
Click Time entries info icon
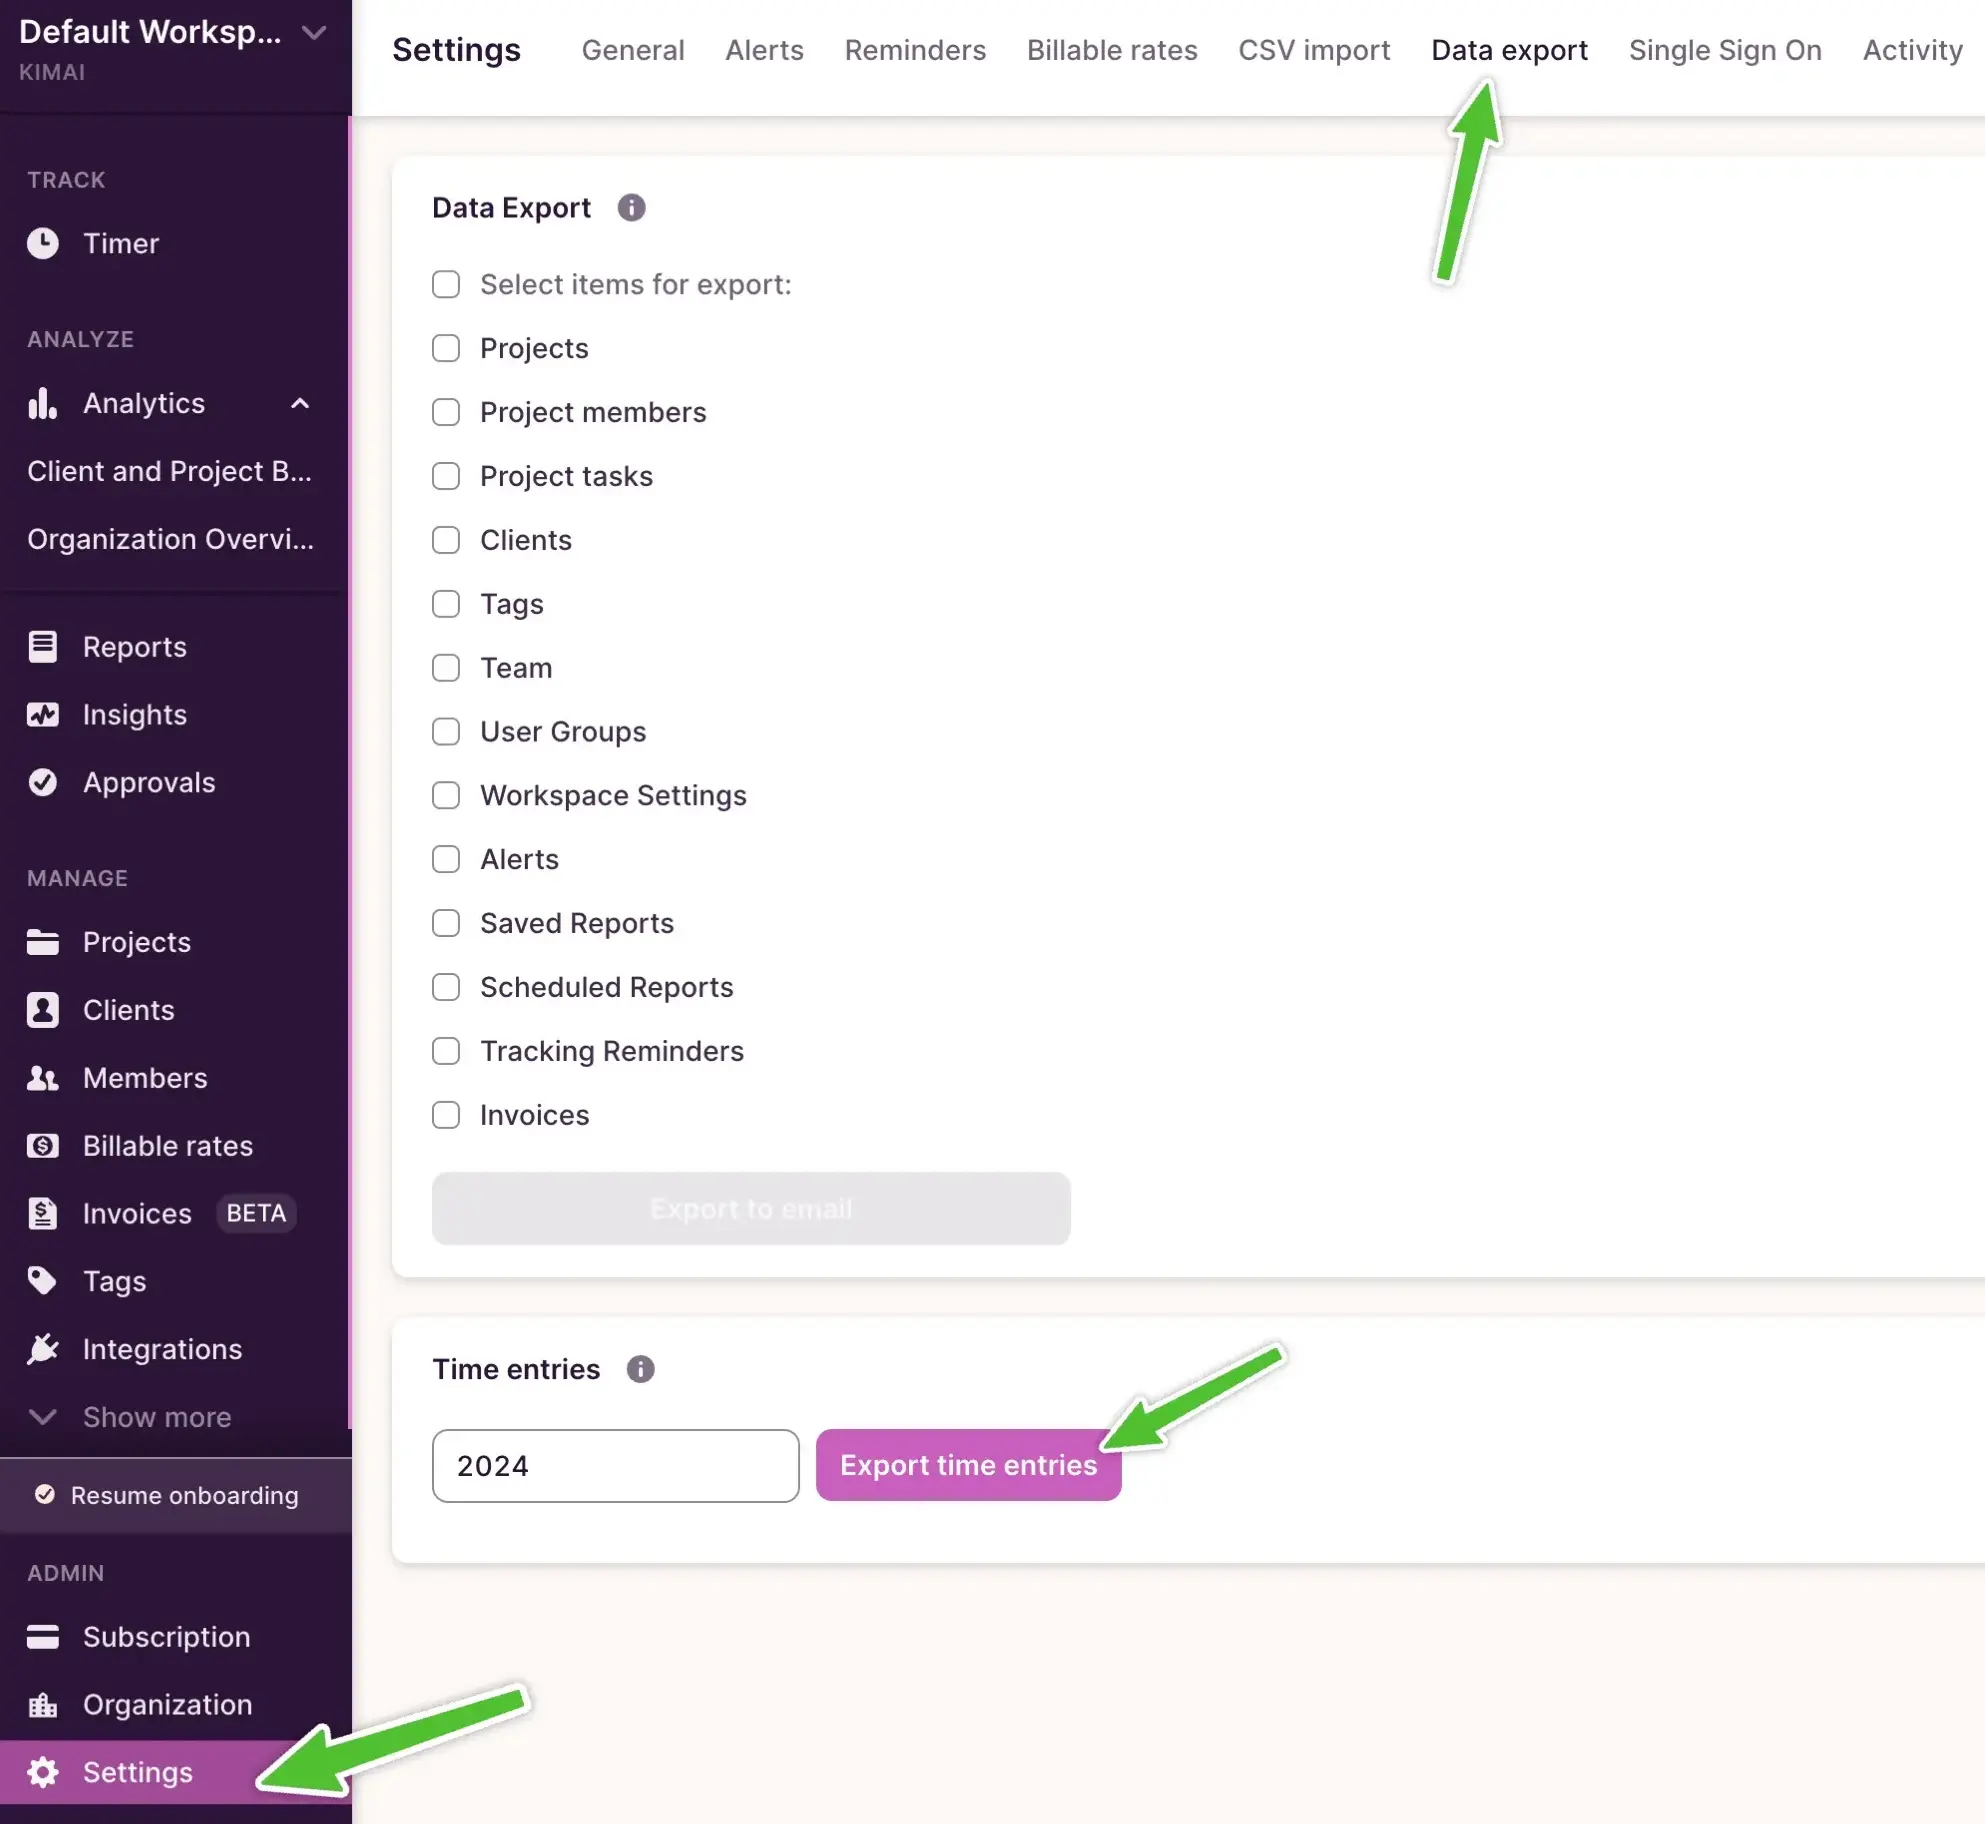[x=640, y=1369]
